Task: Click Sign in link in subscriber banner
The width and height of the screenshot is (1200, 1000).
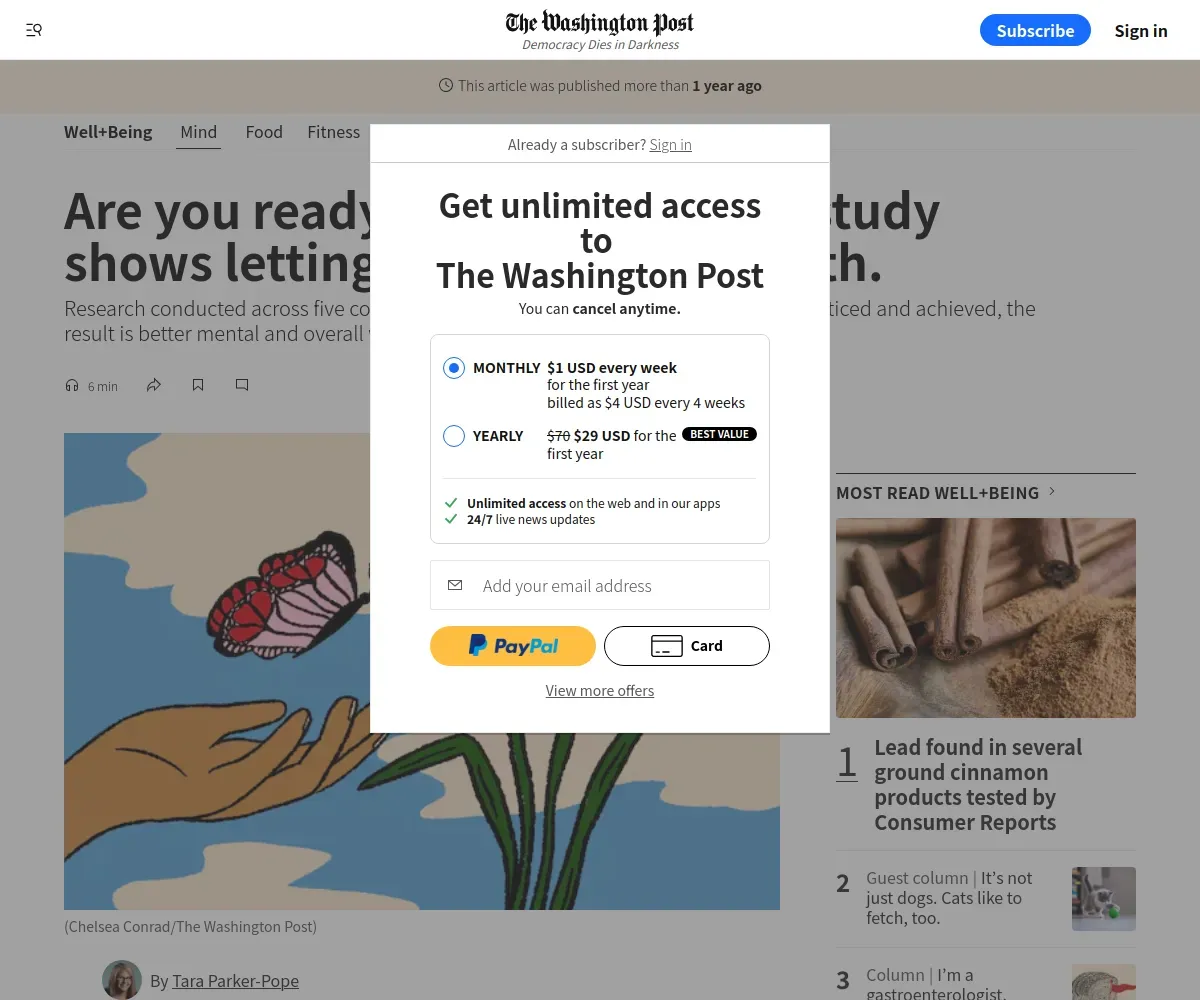Action: [x=670, y=145]
